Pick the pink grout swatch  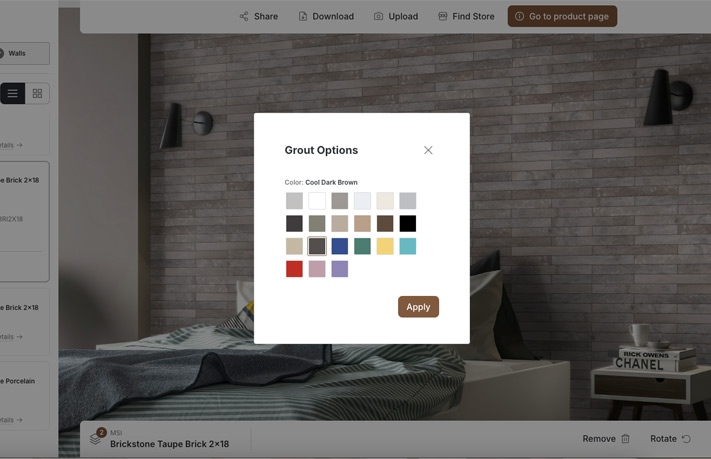click(x=317, y=269)
